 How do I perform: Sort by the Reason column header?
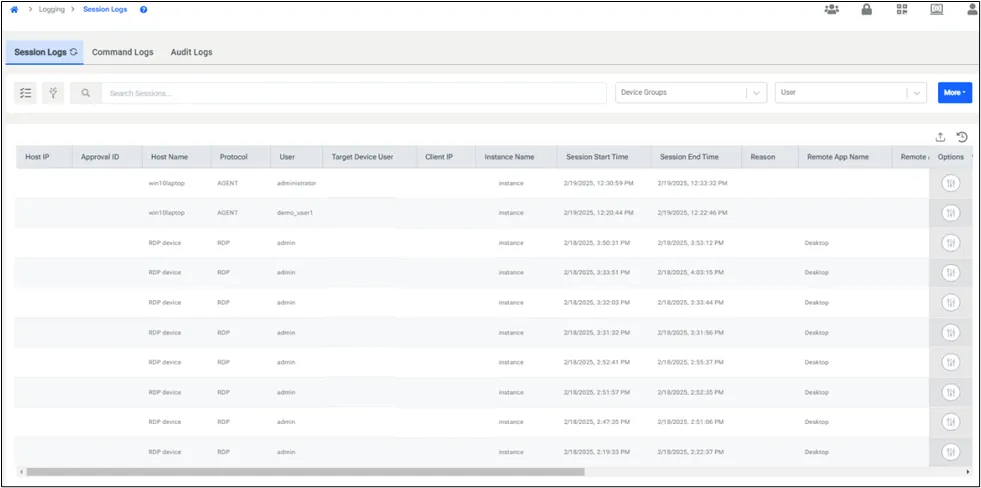click(x=770, y=157)
